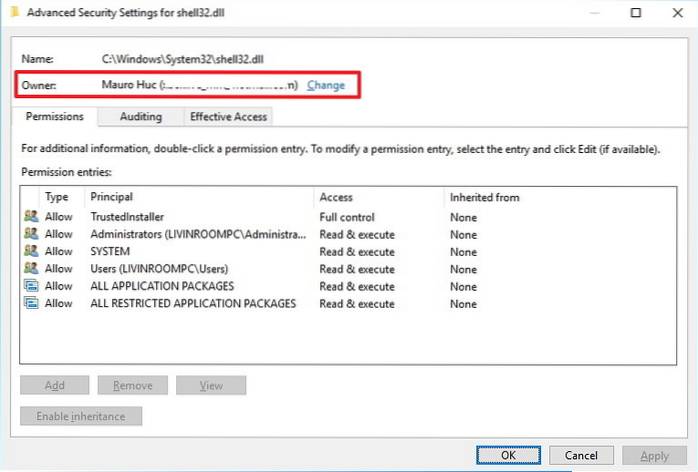Select the TrustedInstaller principal entry
Image resolution: width=698 pixels, height=472 pixels.
(127, 217)
